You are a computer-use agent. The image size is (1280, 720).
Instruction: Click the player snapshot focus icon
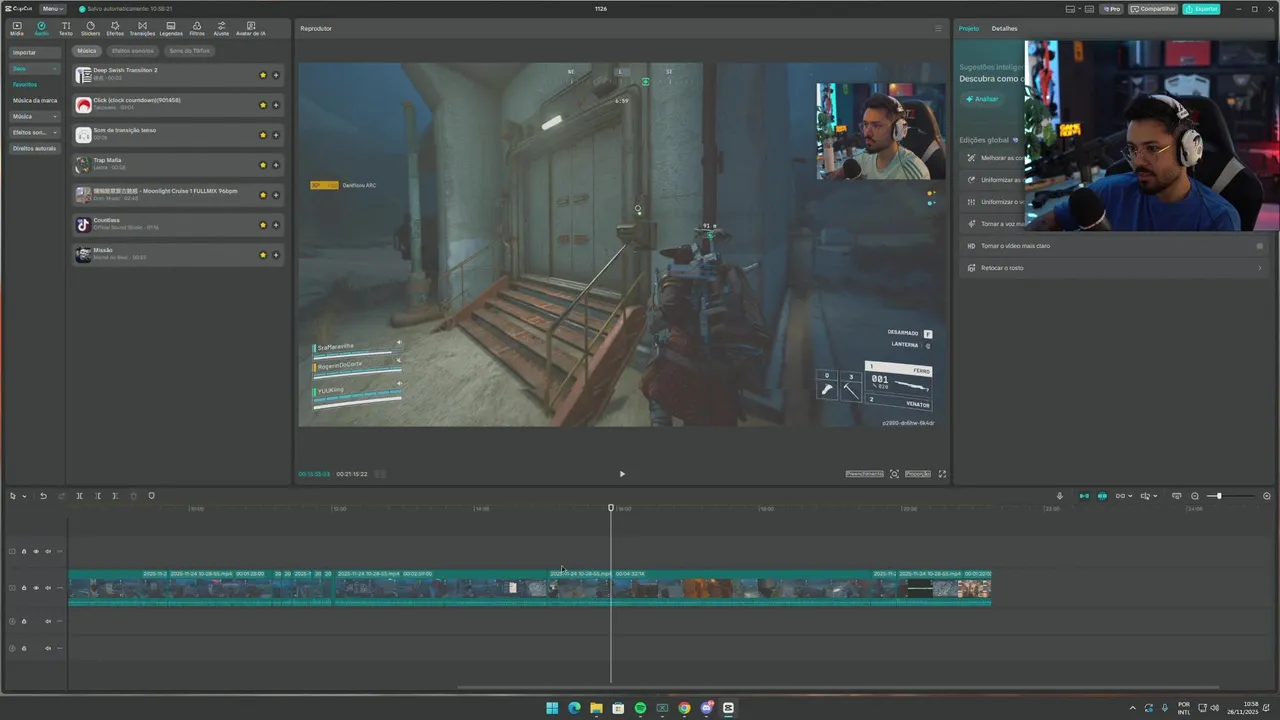coord(895,474)
